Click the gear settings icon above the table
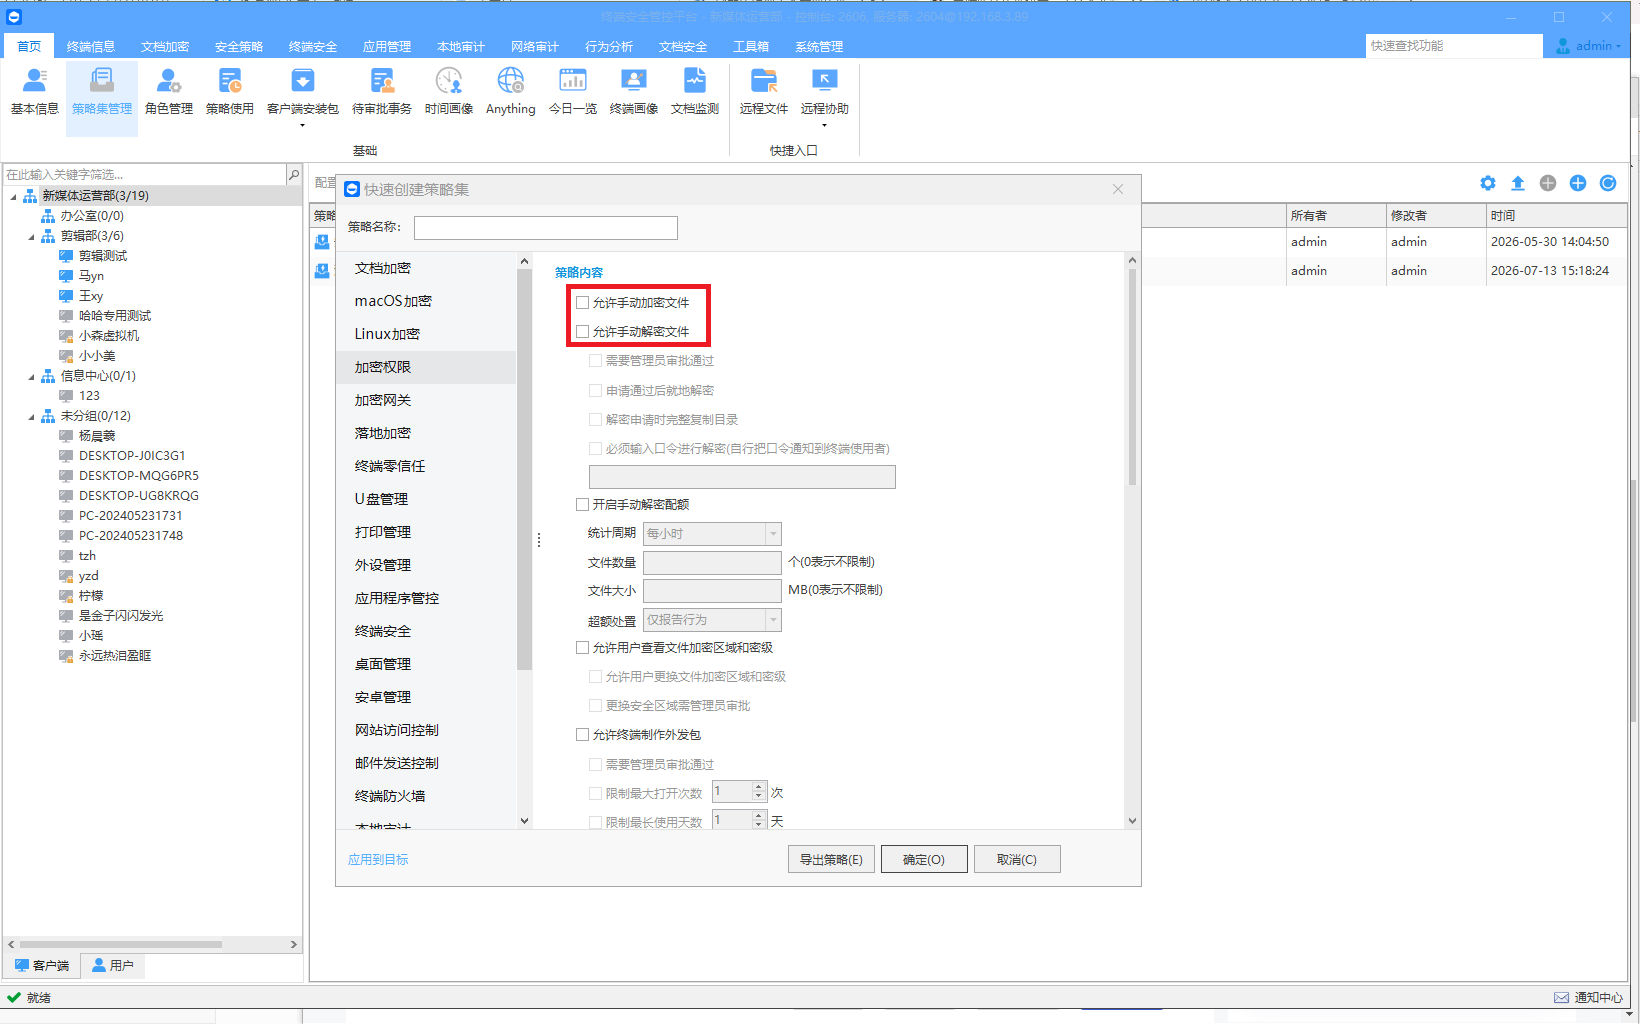 click(x=1488, y=183)
